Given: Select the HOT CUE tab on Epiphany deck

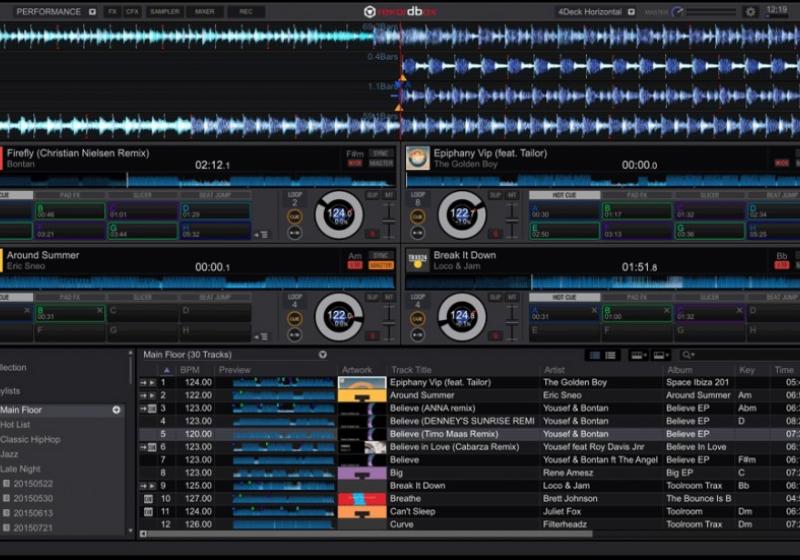Looking at the screenshot, I should click(x=564, y=196).
